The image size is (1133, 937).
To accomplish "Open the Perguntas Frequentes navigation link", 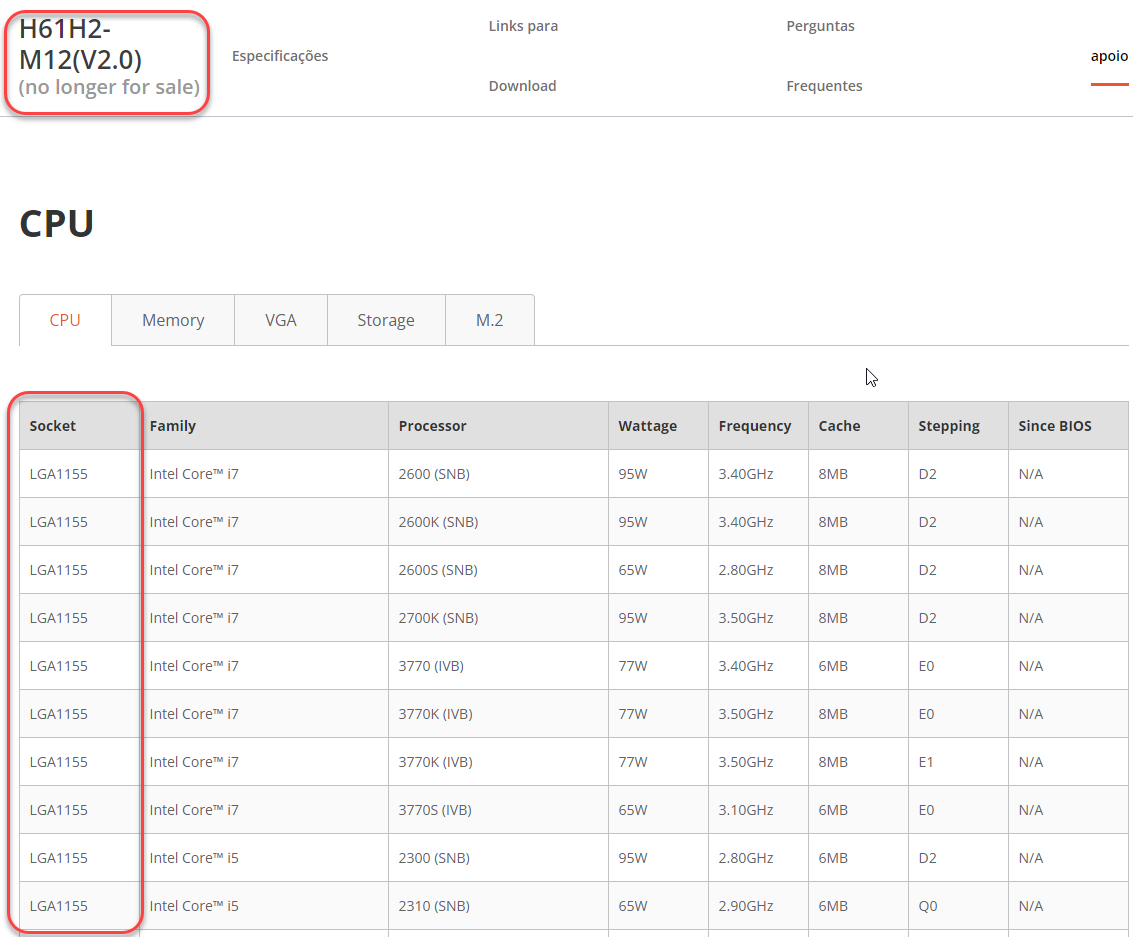I will 824,56.
